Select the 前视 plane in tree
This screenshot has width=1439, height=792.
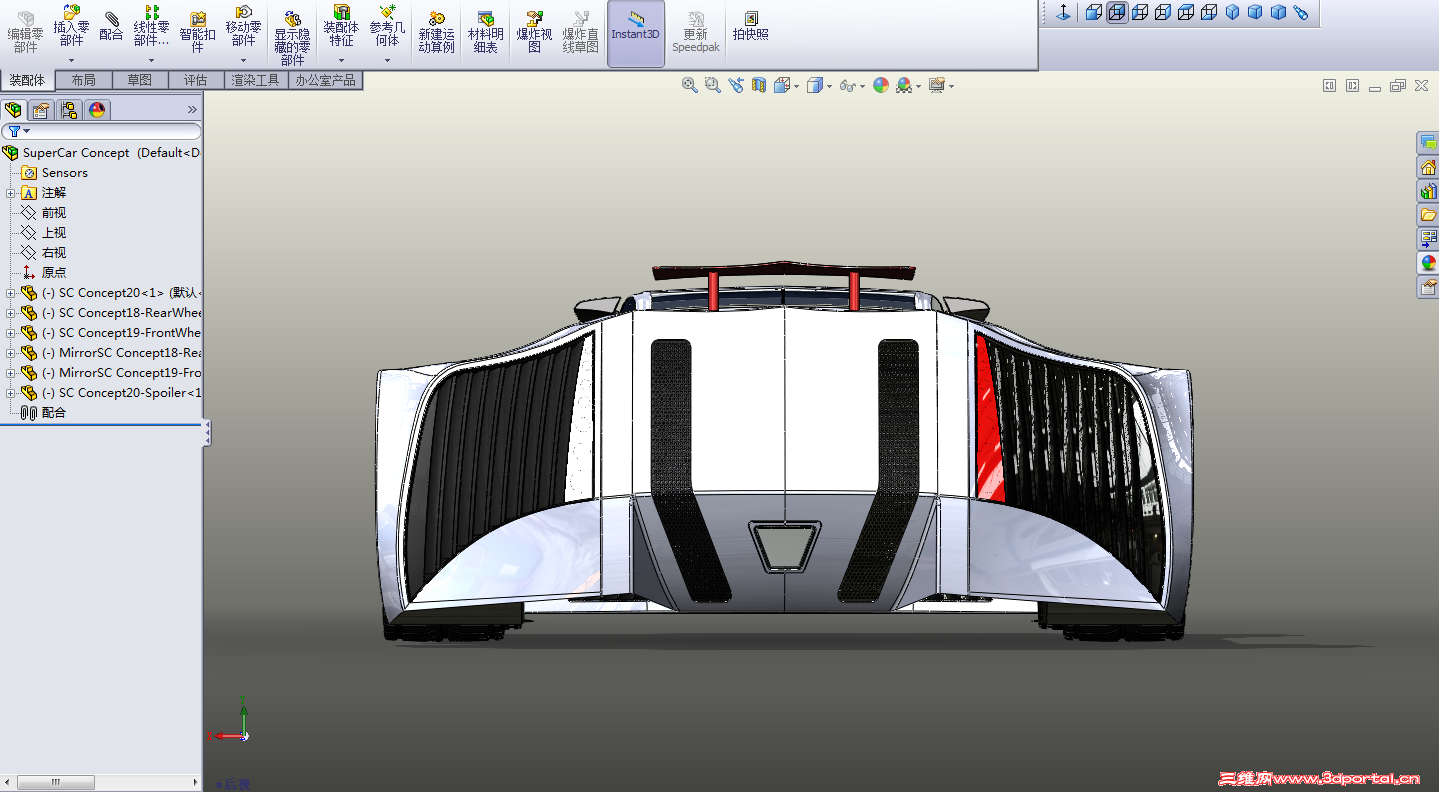53,213
